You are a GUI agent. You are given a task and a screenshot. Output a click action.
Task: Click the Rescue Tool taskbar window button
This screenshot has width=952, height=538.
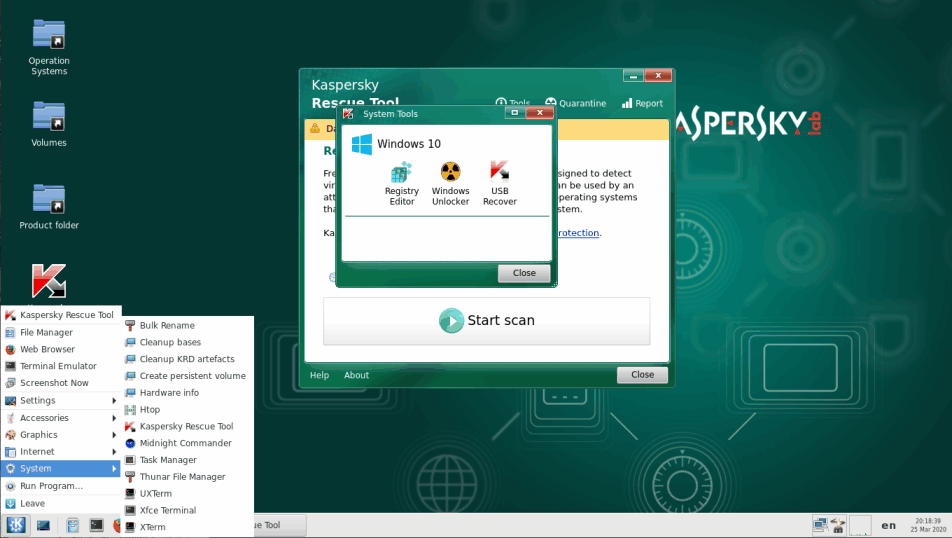pos(279,525)
